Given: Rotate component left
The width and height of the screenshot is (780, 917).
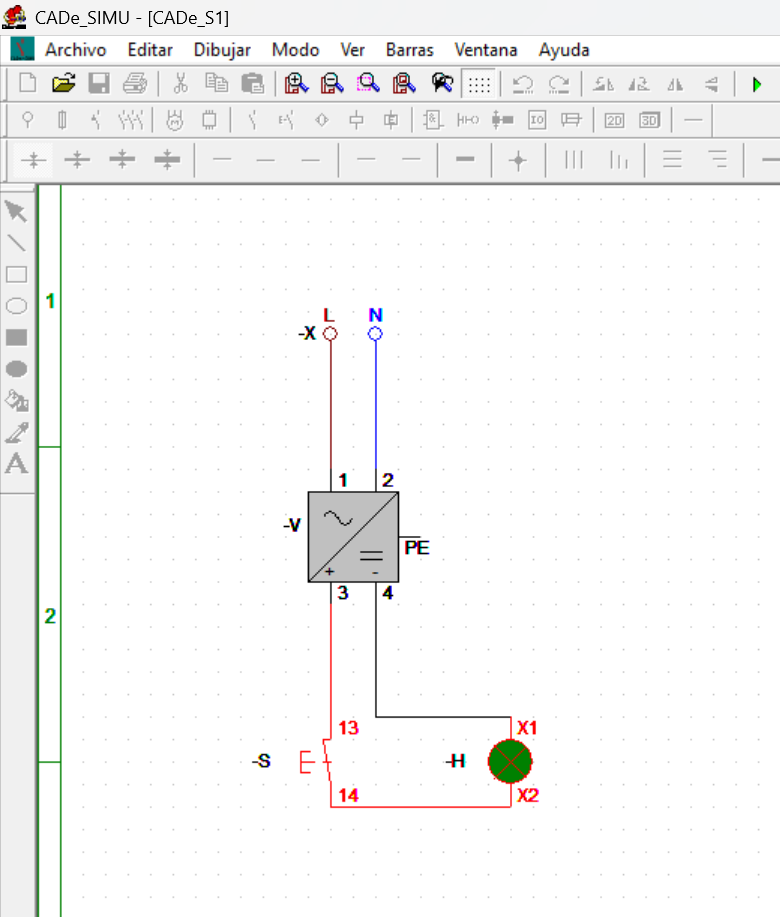Looking at the screenshot, I should (603, 85).
